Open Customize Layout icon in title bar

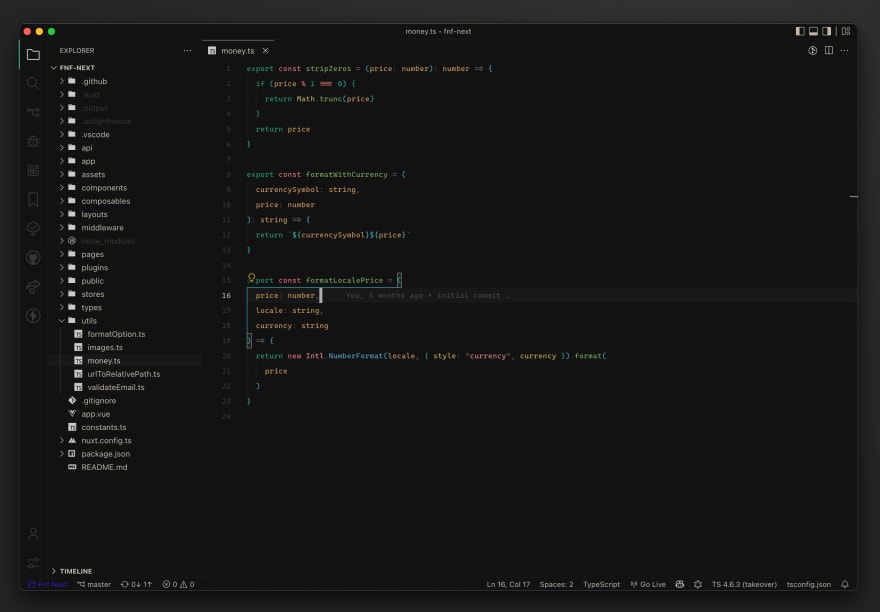coord(846,31)
